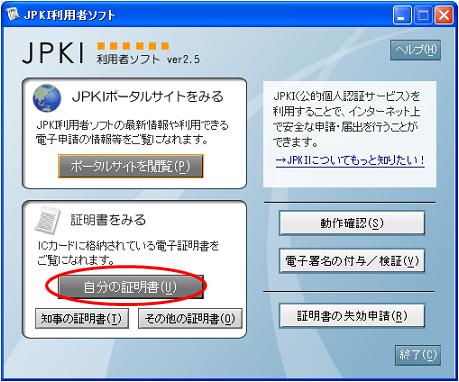Open 自分の証明書(U) button

130,287
